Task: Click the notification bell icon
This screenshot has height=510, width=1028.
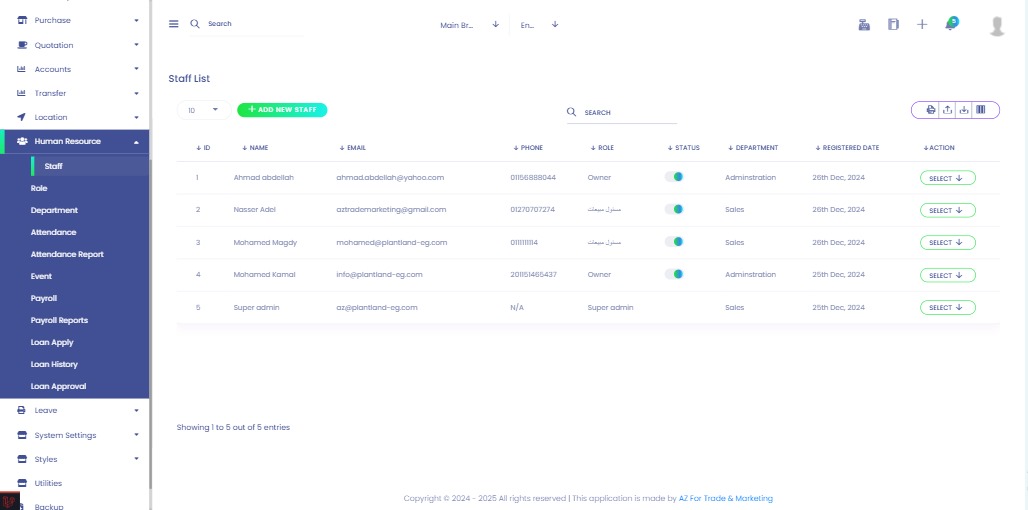Action: [950, 24]
